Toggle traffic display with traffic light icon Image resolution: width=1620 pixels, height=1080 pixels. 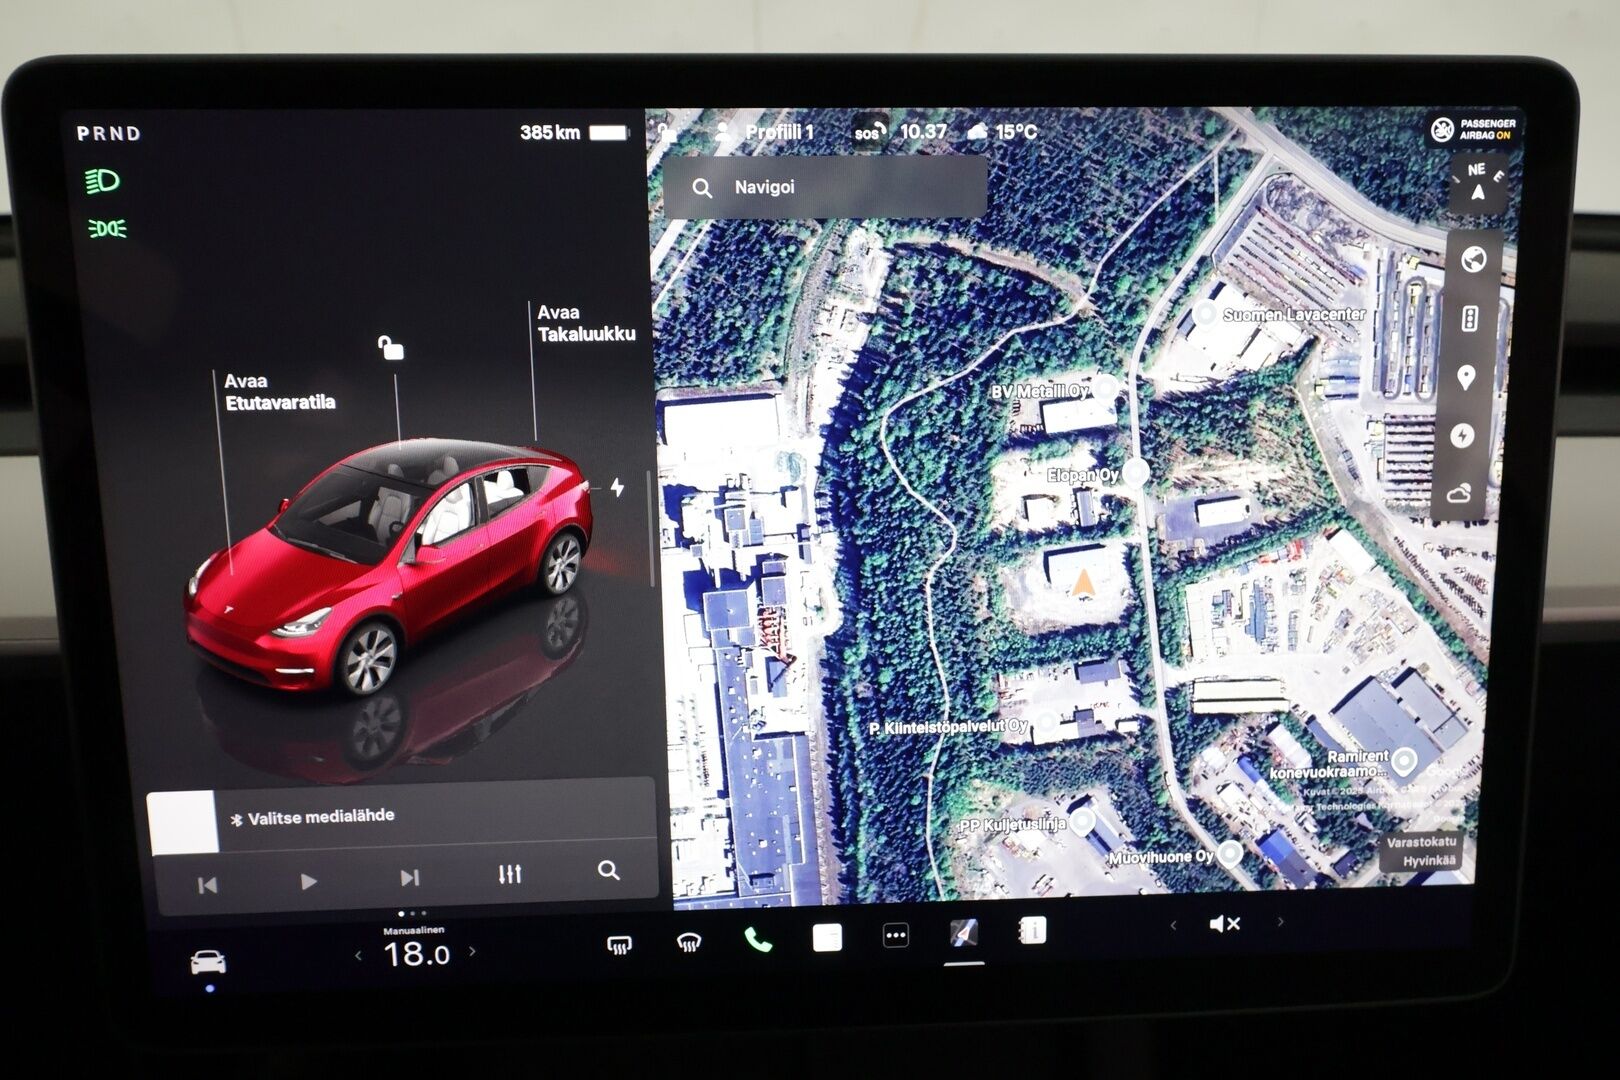click(1469, 319)
